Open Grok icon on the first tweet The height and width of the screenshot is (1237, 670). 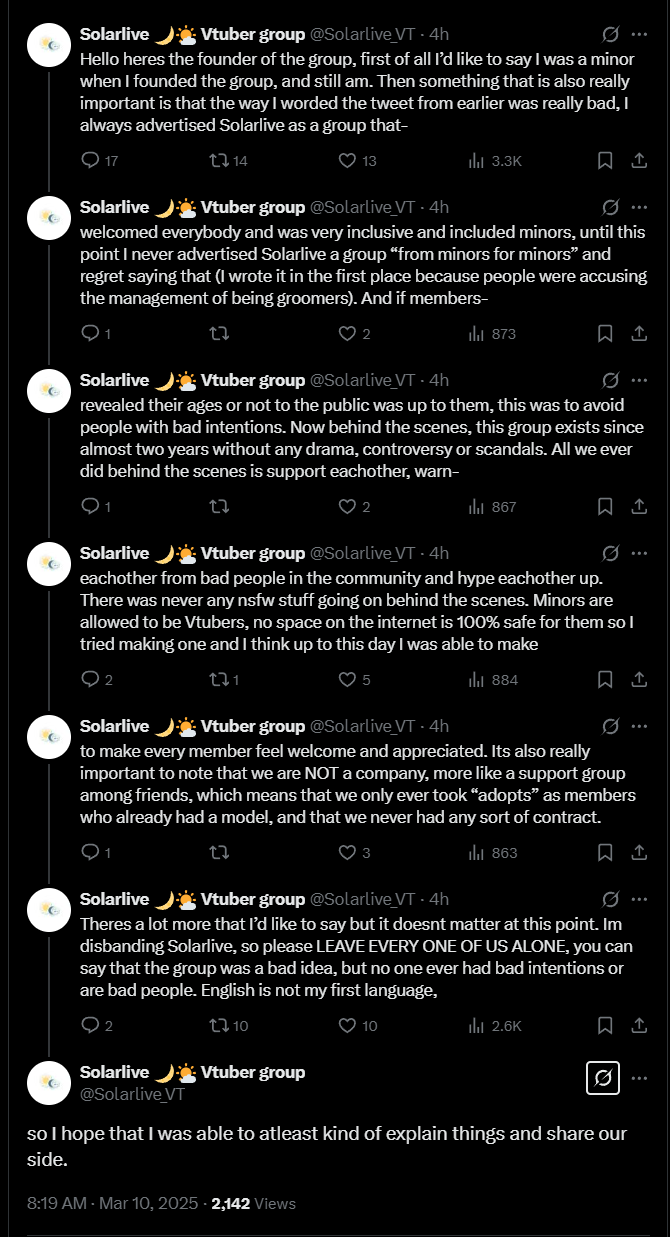[610, 34]
